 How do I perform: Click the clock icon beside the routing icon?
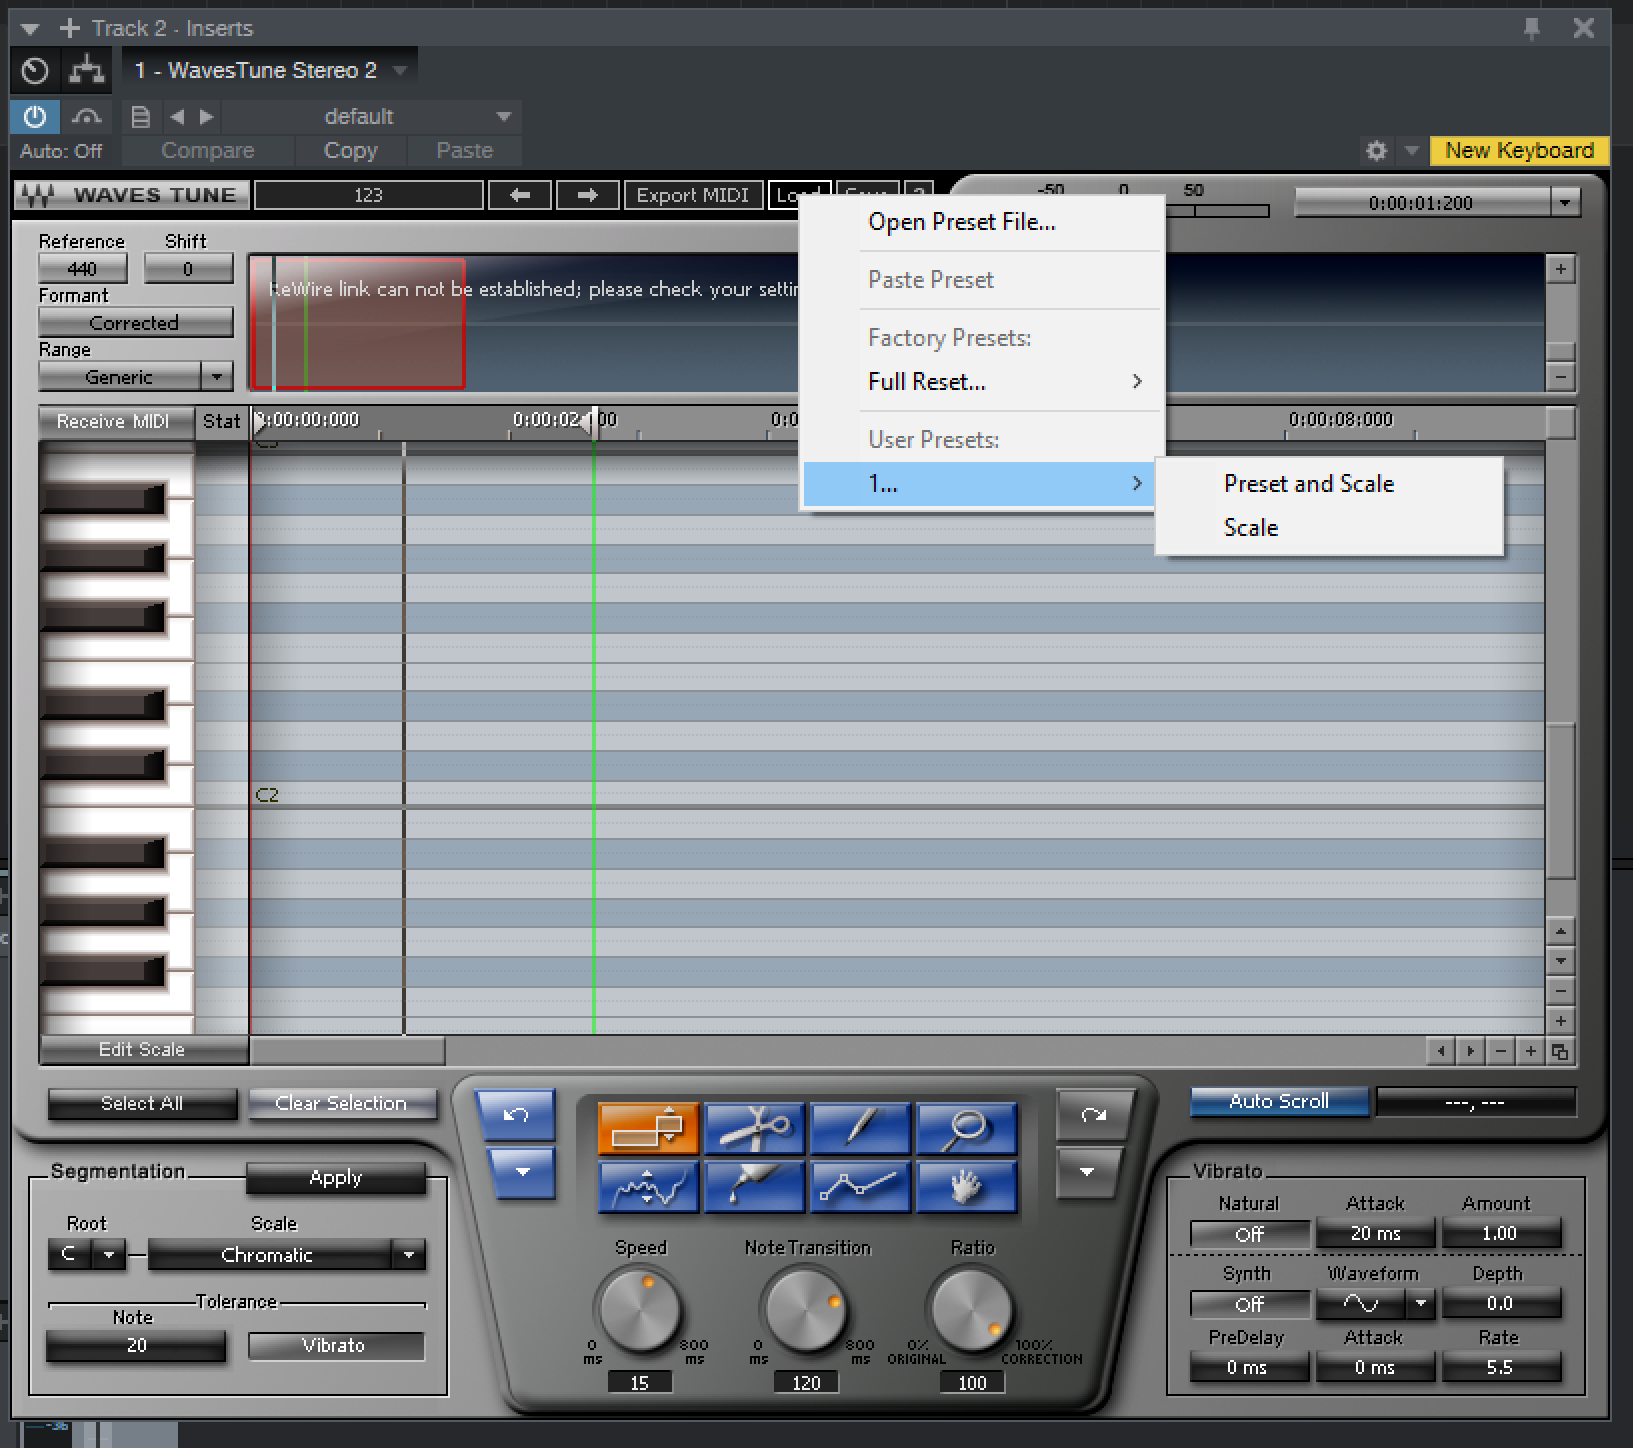pos(34,70)
